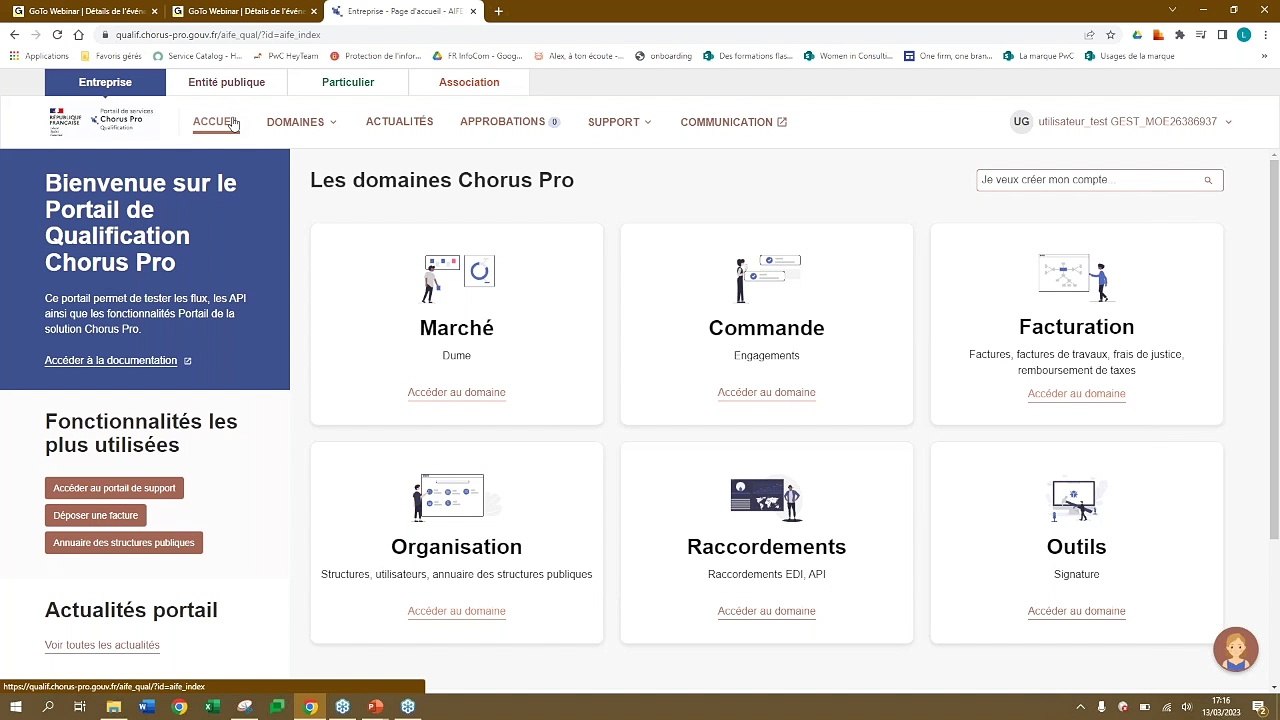Go to Accueil in navigation
This screenshot has height=720, width=1280.
pyautogui.click(x=214, y=122)
